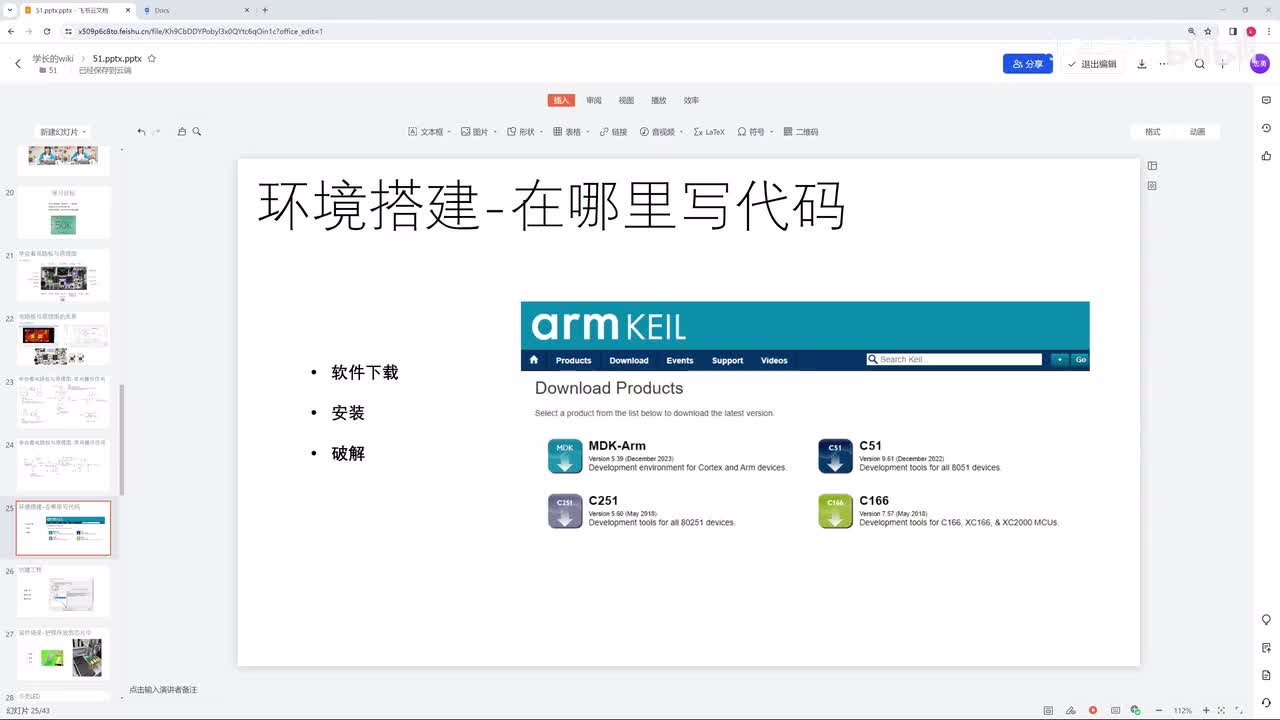The height and width of the screenshot is (720, 1280).
Task: Open the 学长的wiki breadcrumb link
Action: point(53,59)
